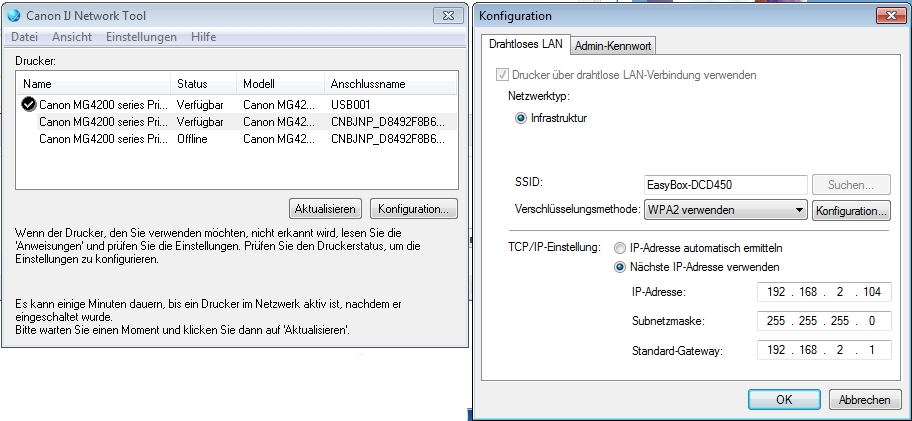Click the Modell column header

coord(280,84)
